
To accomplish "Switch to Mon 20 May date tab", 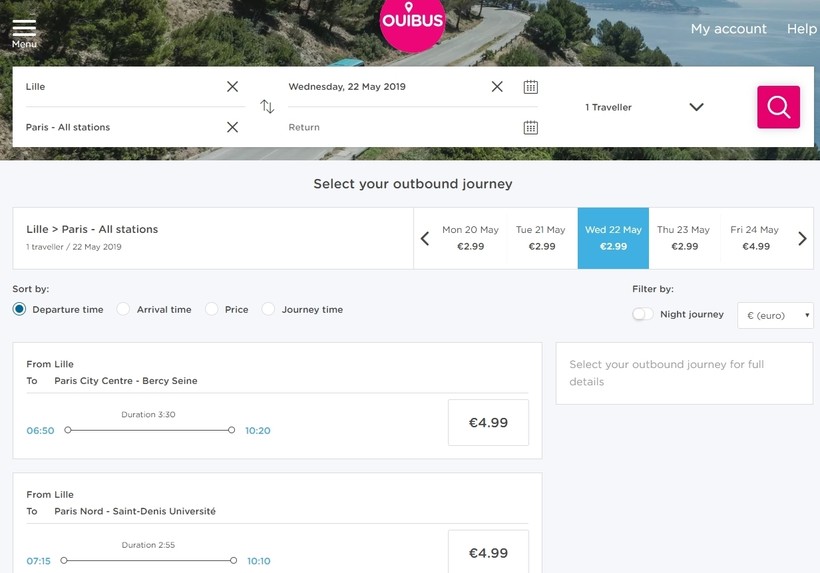I will point(470,238).
